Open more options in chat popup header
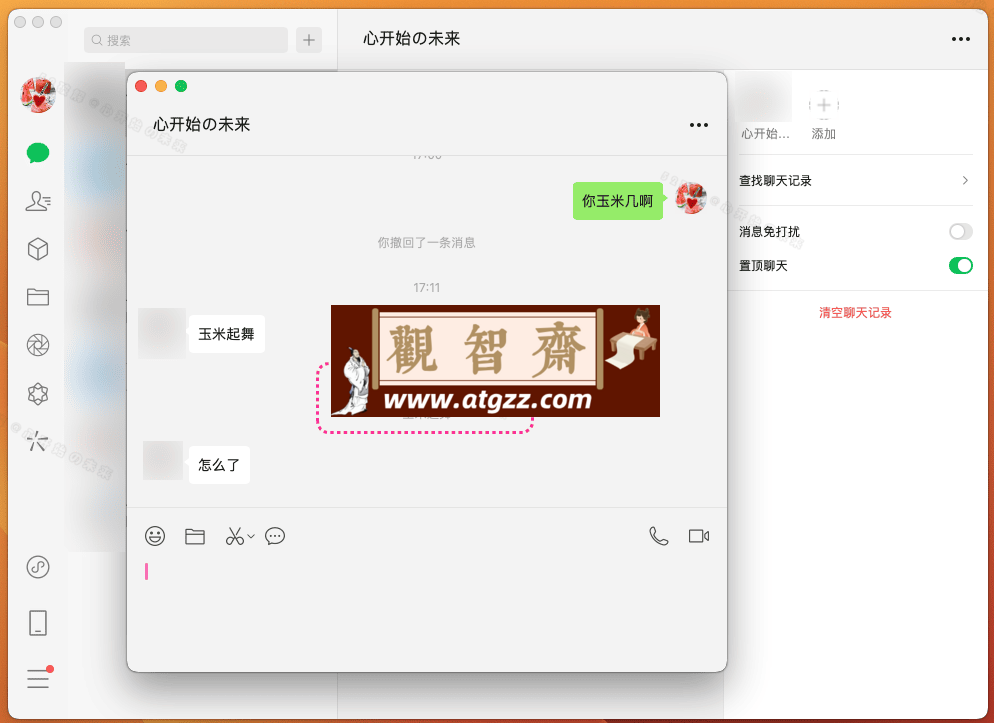Screen dimensions: 994x723 click(699, 125)
